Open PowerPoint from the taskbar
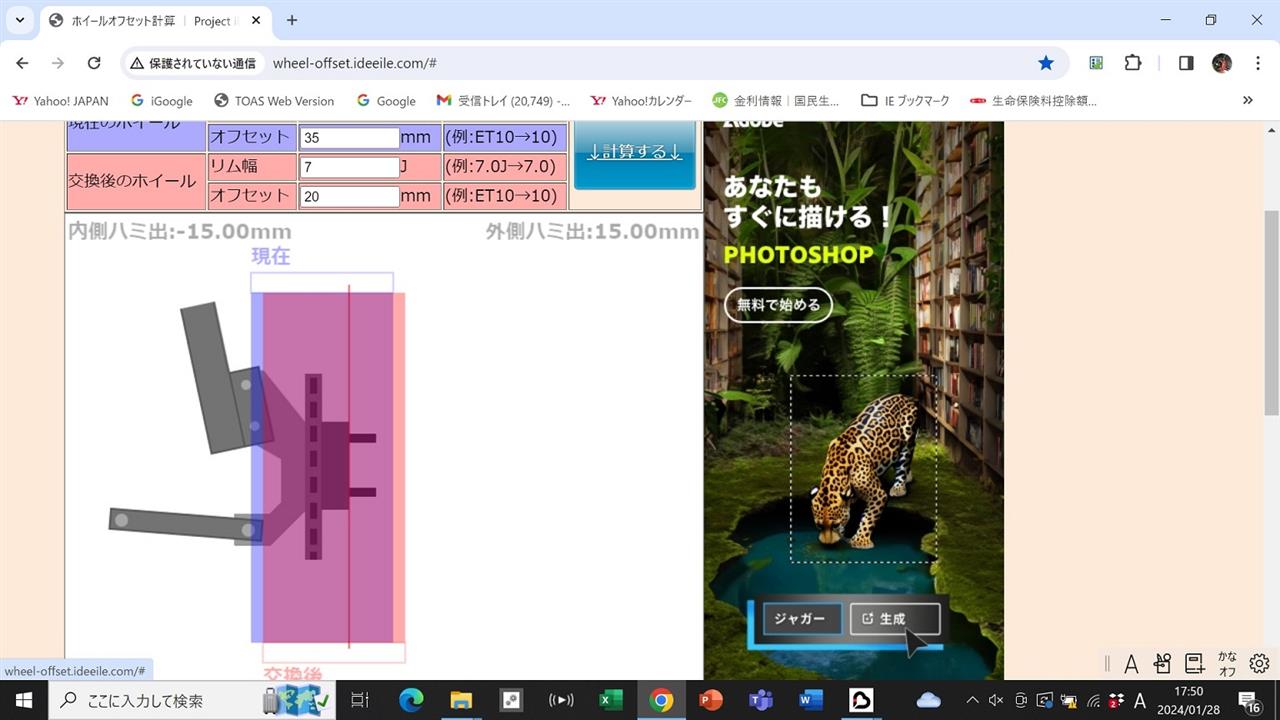The height and width of the screenshot is (720, 1280). [711, 700]
